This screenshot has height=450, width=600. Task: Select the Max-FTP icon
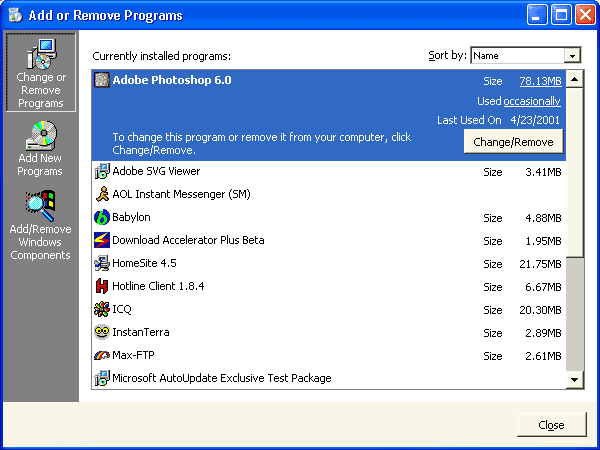[x=101, y=355]
